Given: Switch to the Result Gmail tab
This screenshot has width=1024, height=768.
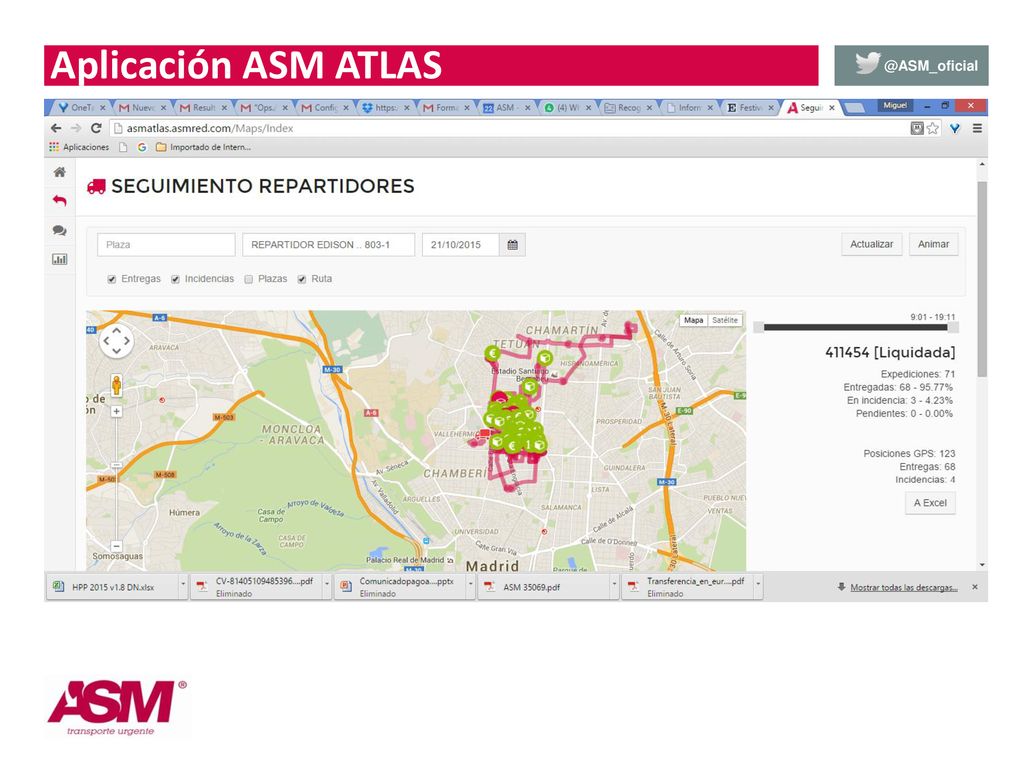Looking at the screenshot, I should click(x=202, y=108).
